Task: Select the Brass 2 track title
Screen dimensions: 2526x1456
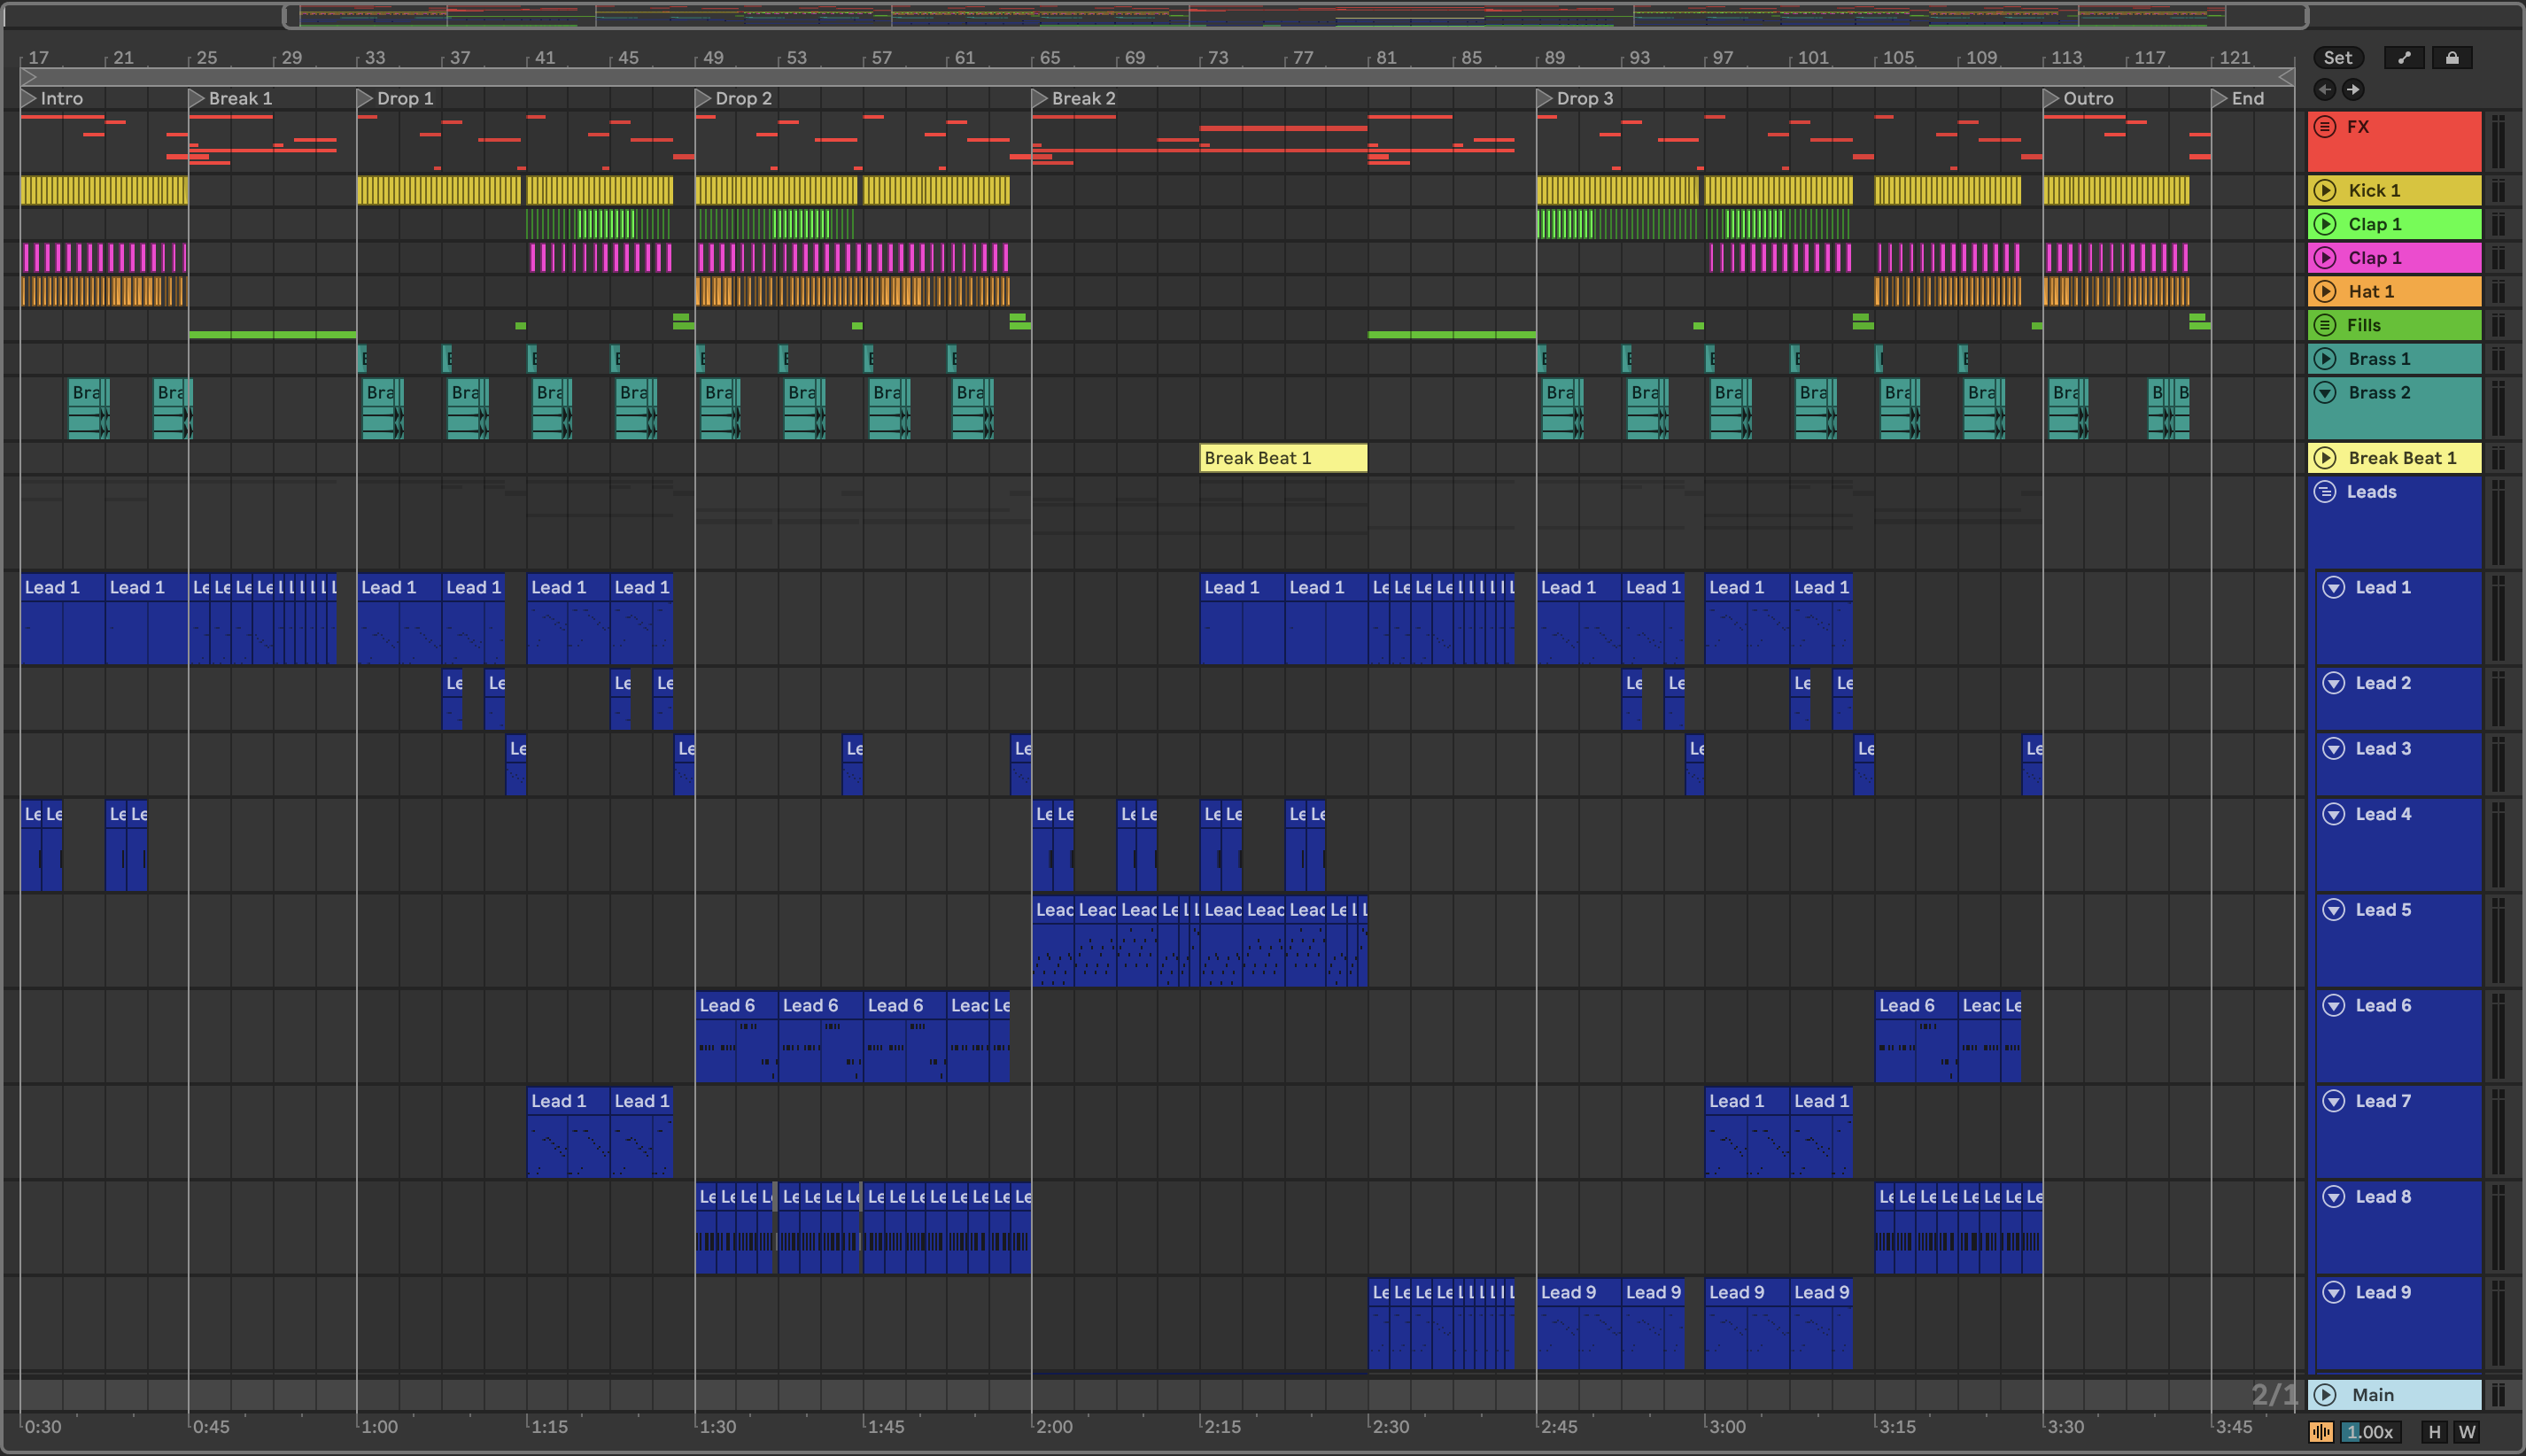Action: click(2379, 393)
